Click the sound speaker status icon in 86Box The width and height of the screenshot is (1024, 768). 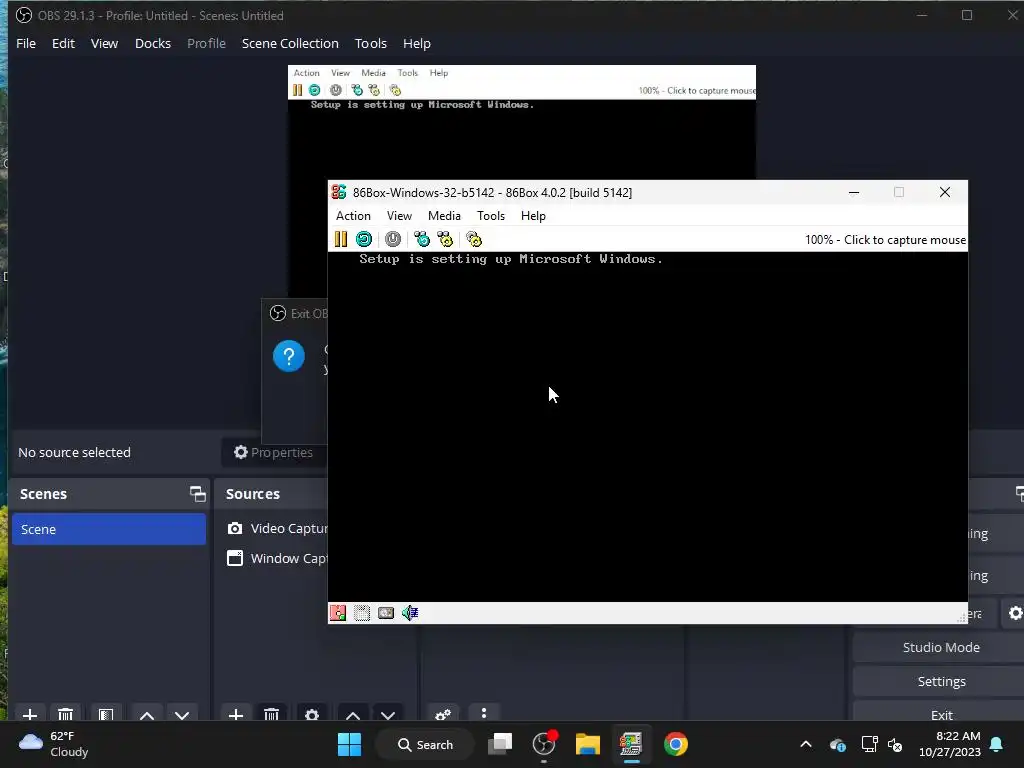(410, 613)
